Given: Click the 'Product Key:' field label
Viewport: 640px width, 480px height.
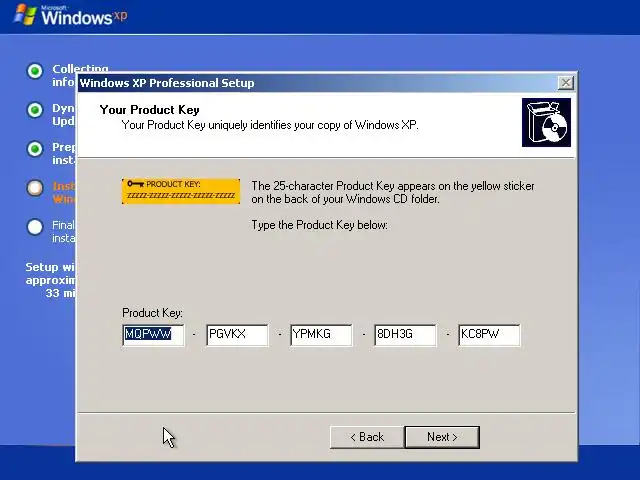Looking at the screenshot, I should [152, 313].
